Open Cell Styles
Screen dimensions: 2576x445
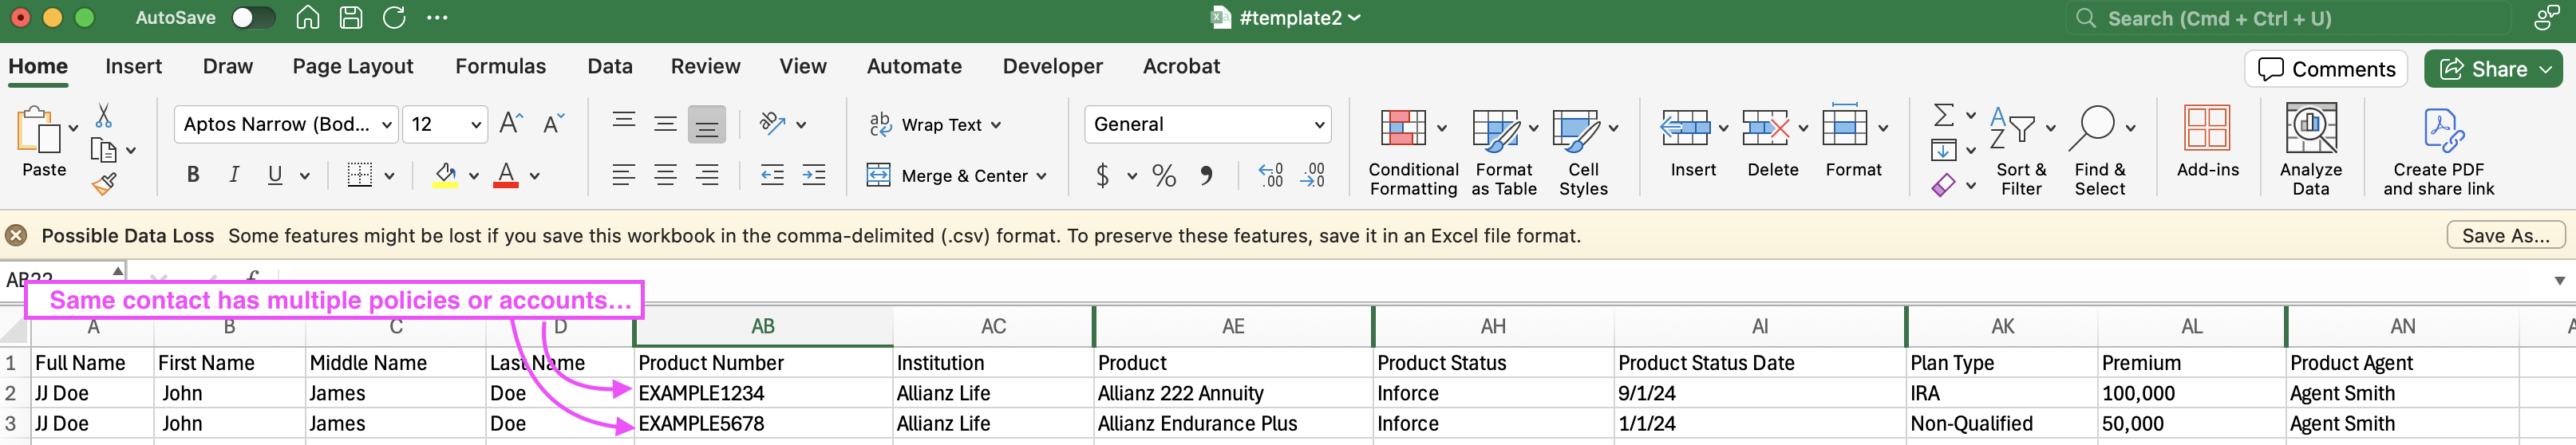[x=1584, y=150]
